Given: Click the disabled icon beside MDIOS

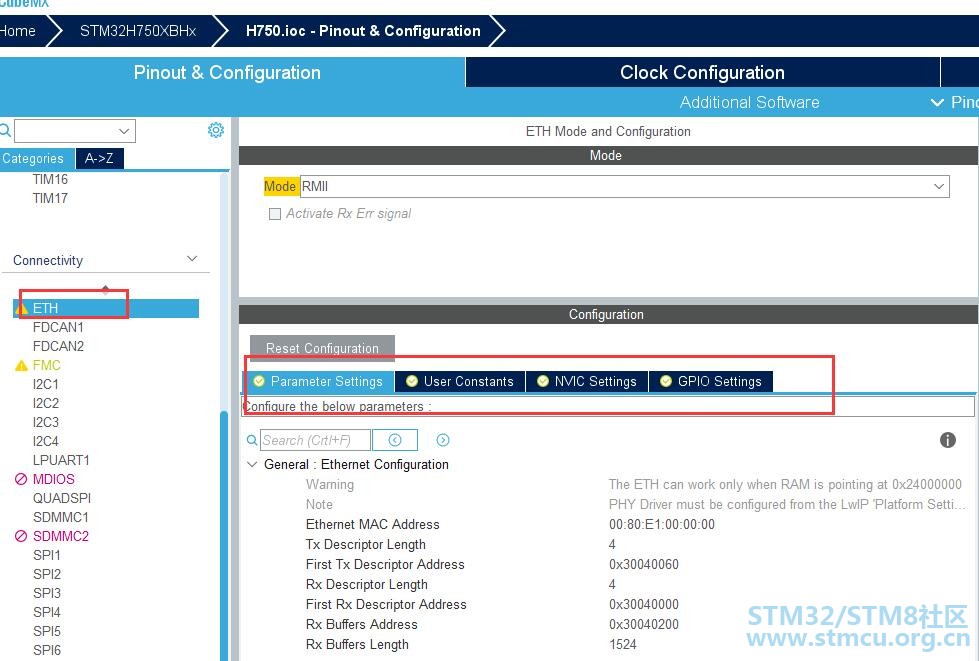Looking at the screenshot, I should coord(21,479).
